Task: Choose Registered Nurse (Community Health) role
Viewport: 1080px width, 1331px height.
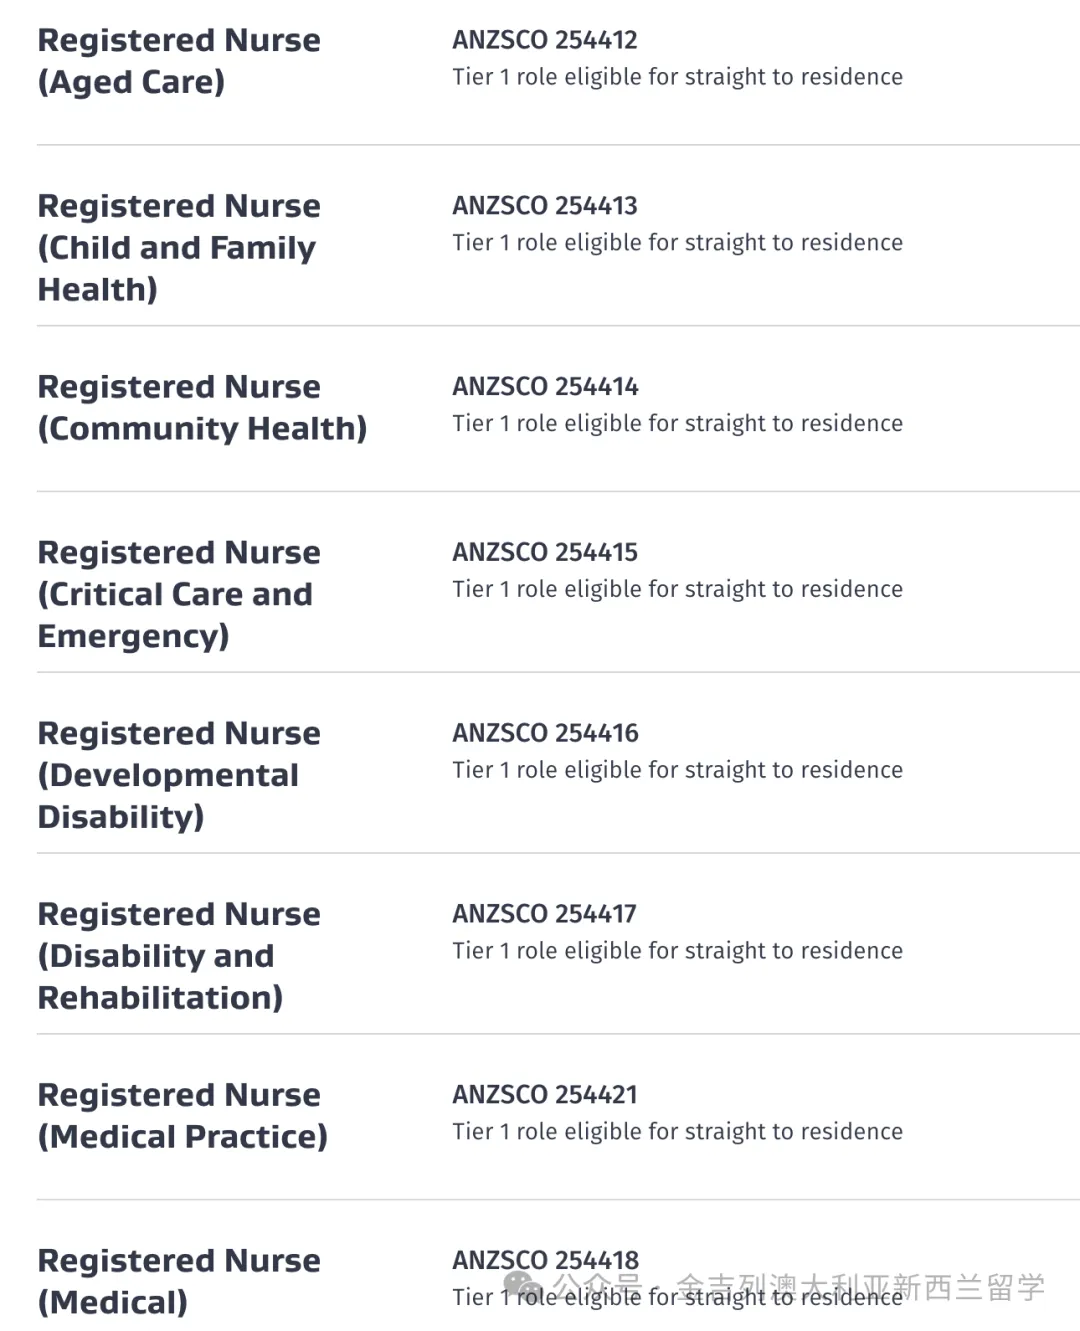Action: pyautogui.click(x=202, y=407)
